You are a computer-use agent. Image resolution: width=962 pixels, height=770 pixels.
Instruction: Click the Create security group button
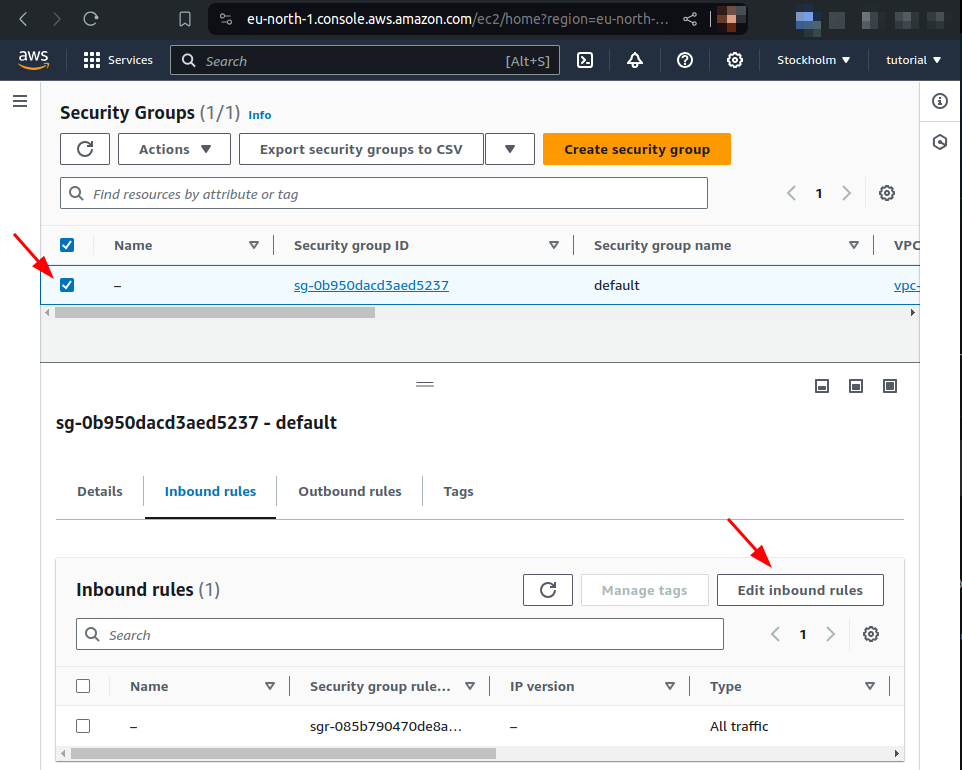[x=637, y=148]
